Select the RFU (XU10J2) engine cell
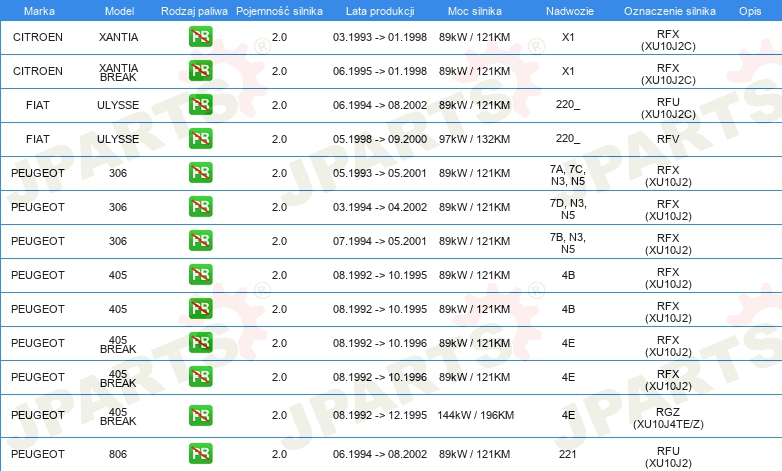The height and width of the screenshot is (471, 782). 668,457
